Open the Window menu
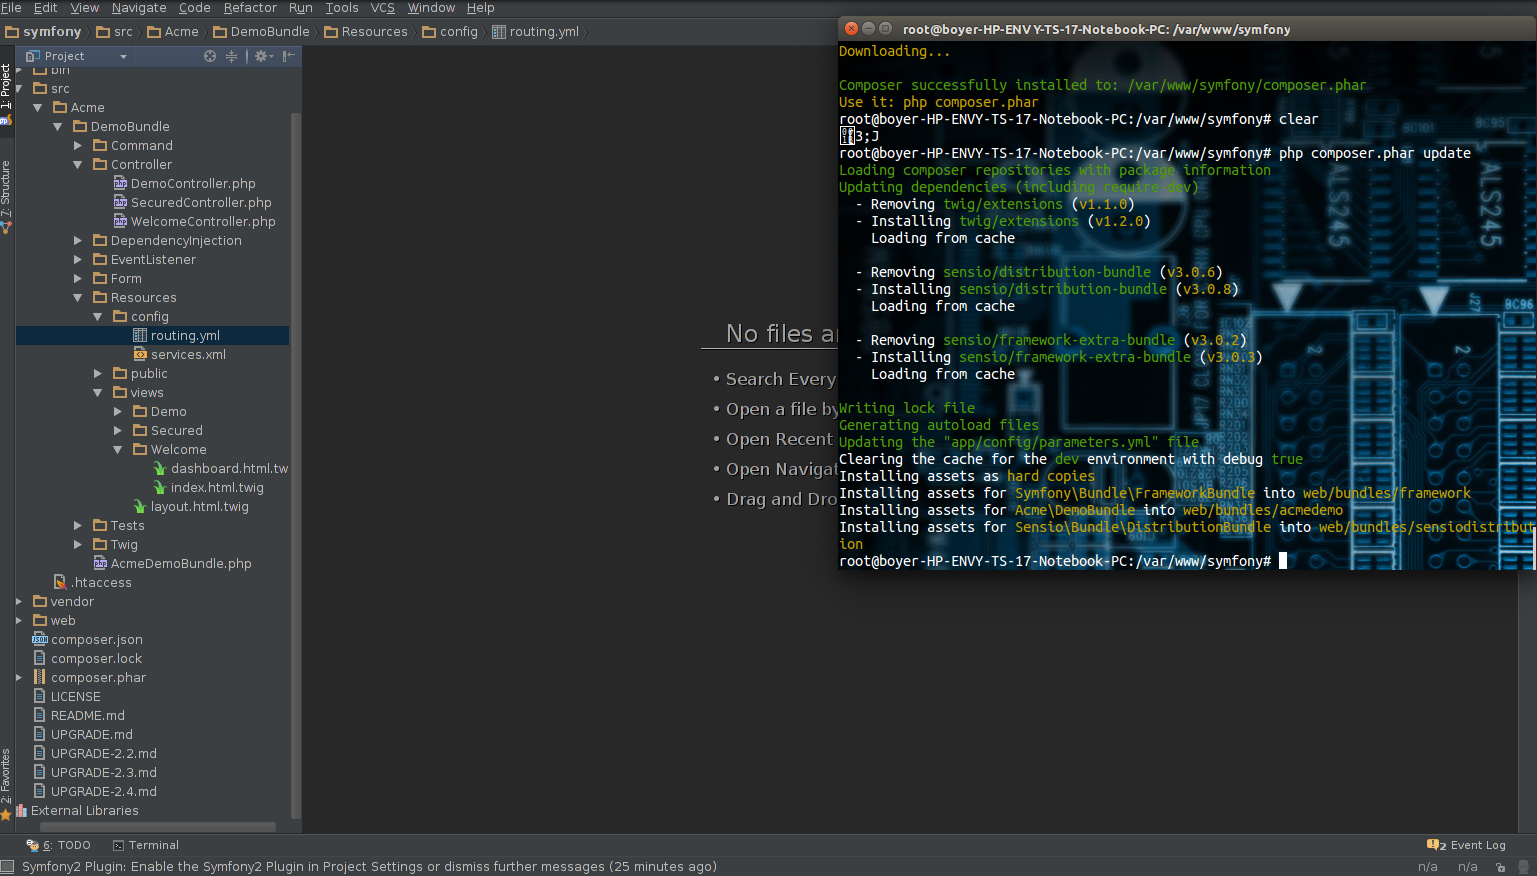 431,8
